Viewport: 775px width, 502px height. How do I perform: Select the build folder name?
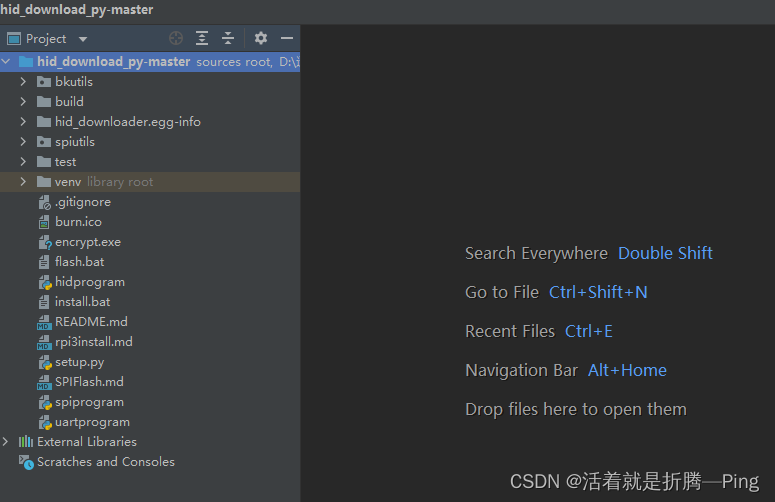[69, 101]
